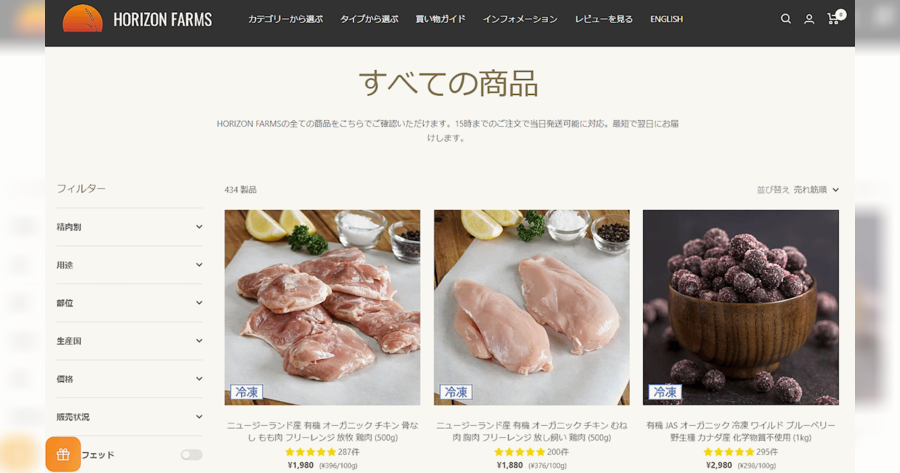This screenshot has height=473, width=900.
Task: Open the search icon in header
Action: tap(786, 19)
